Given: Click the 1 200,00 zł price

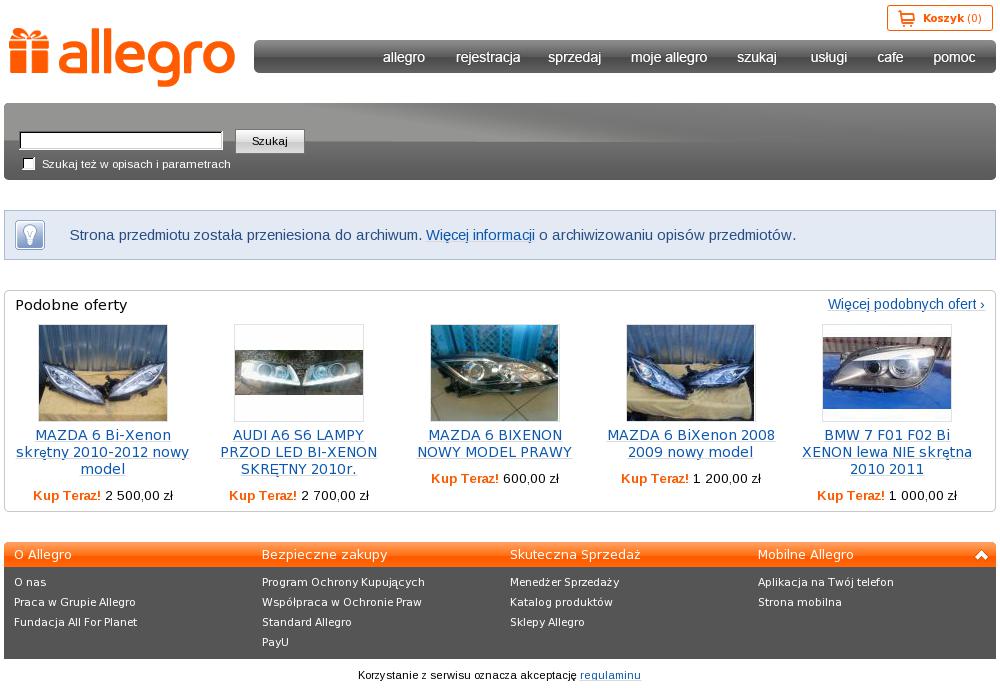Looking at the screenshot, I should [726, 479].
